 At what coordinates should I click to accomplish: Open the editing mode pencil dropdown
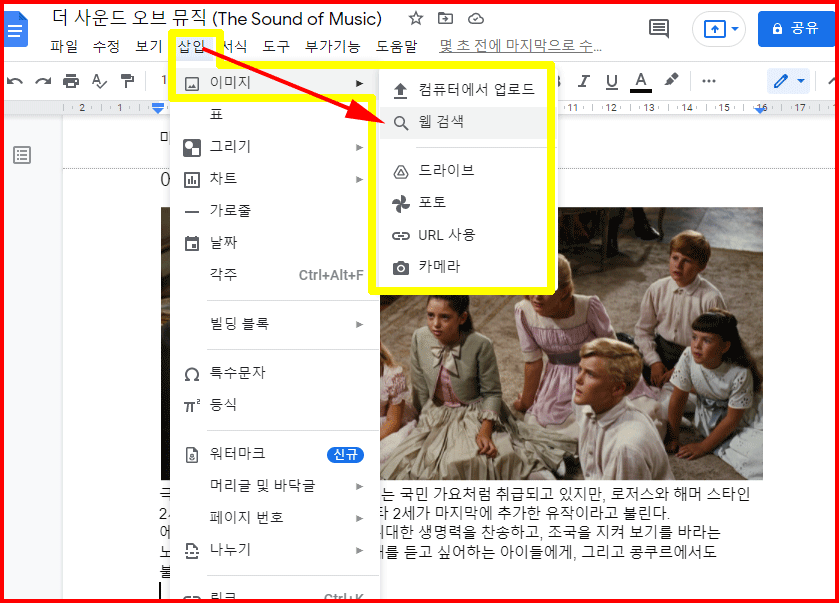click(x=788, y=81)
